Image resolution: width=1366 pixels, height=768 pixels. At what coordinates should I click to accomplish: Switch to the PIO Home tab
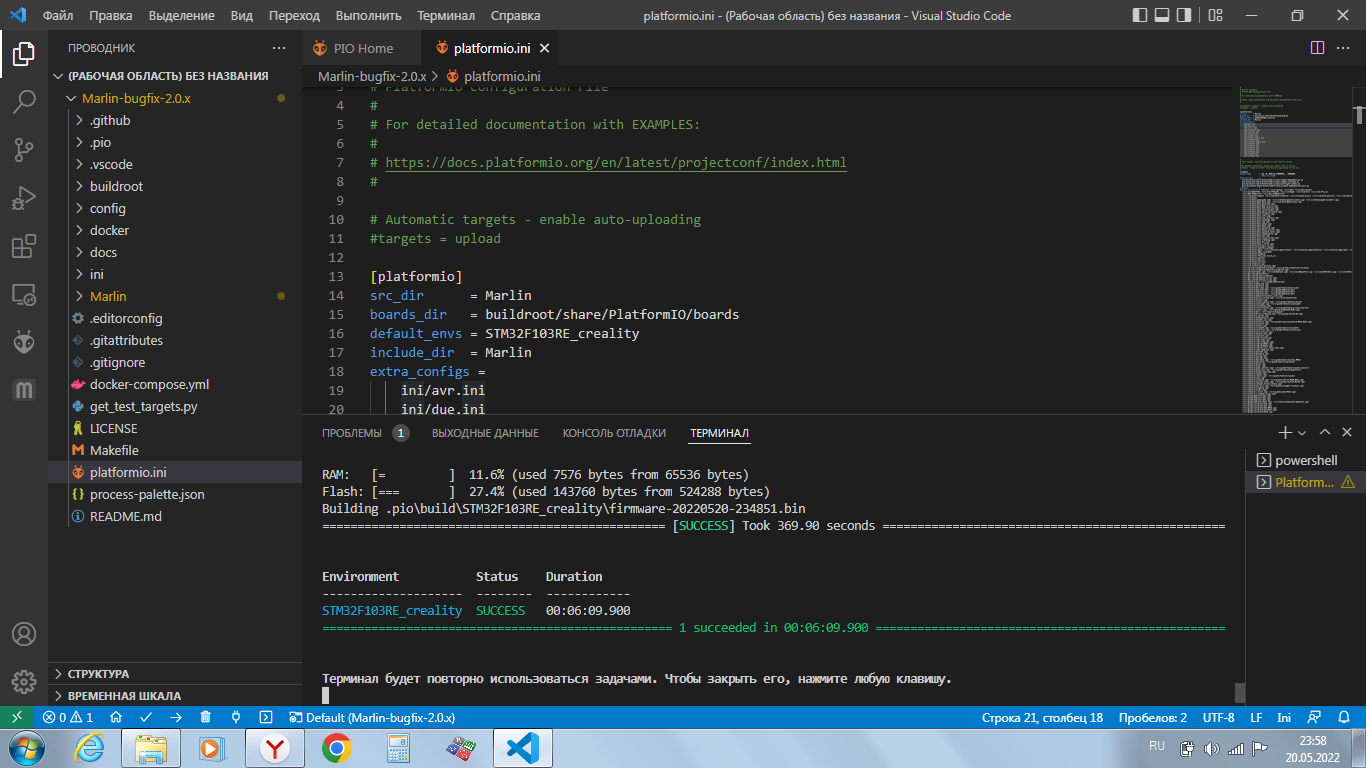coord(362,48)
